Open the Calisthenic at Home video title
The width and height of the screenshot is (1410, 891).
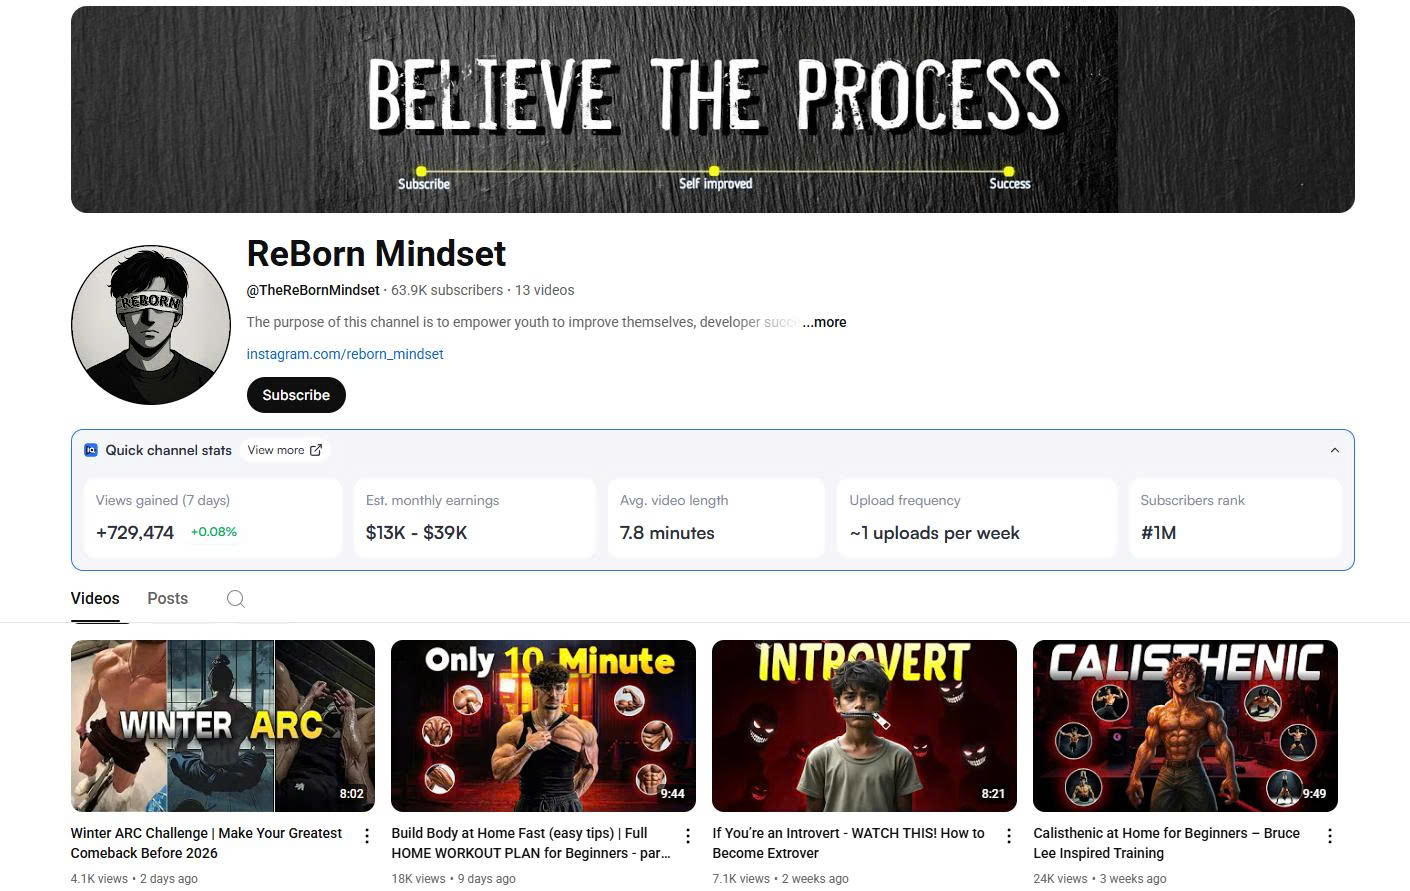[x=1166, y=843]
